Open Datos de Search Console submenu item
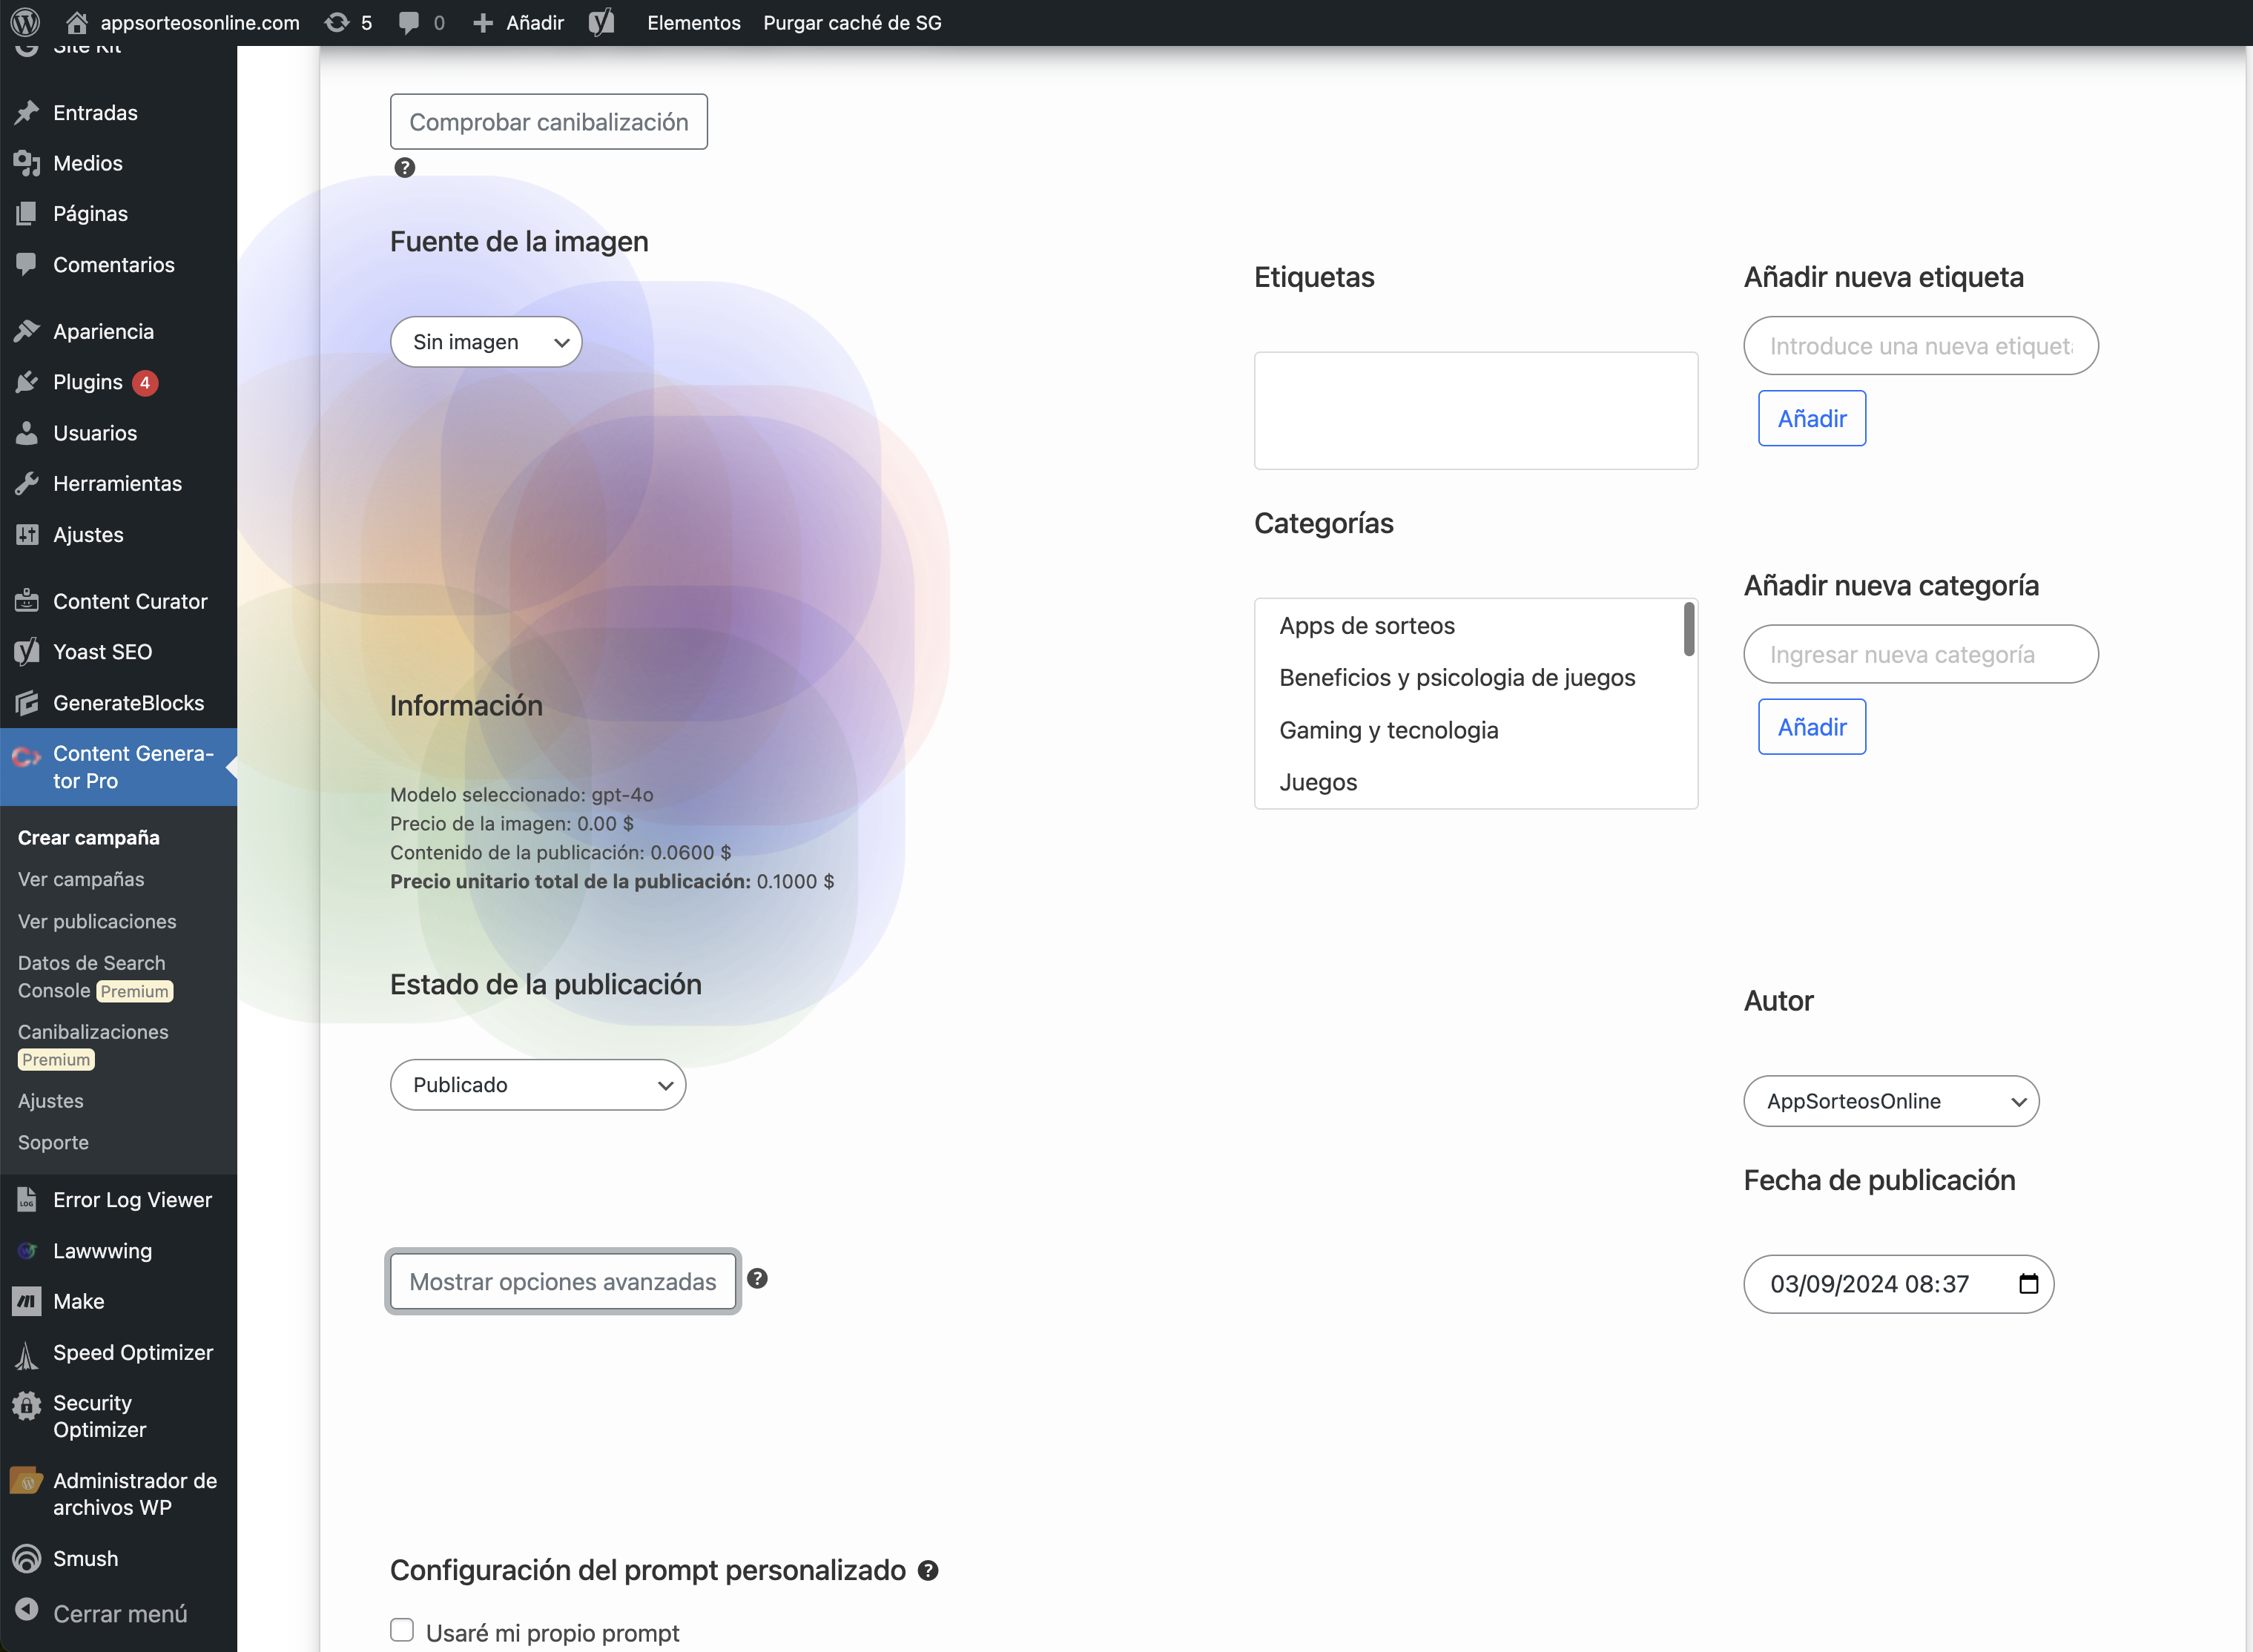Image resolution: width=2253 pixels, height=1652 pixels. [x=96, y=976]
